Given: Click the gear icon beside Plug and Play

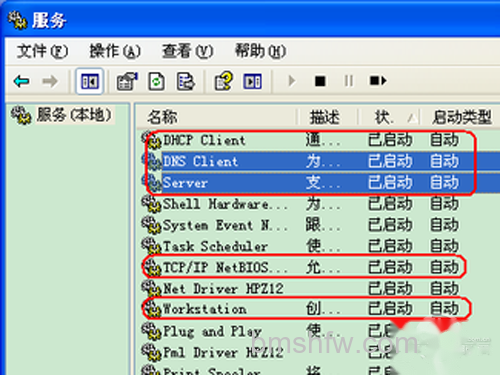Looking at the screenshot, I should click(x=151, y=331).
